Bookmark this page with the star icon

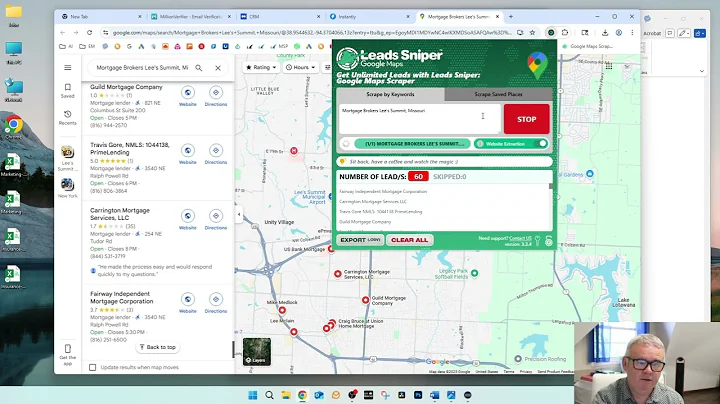coord(532,33)
